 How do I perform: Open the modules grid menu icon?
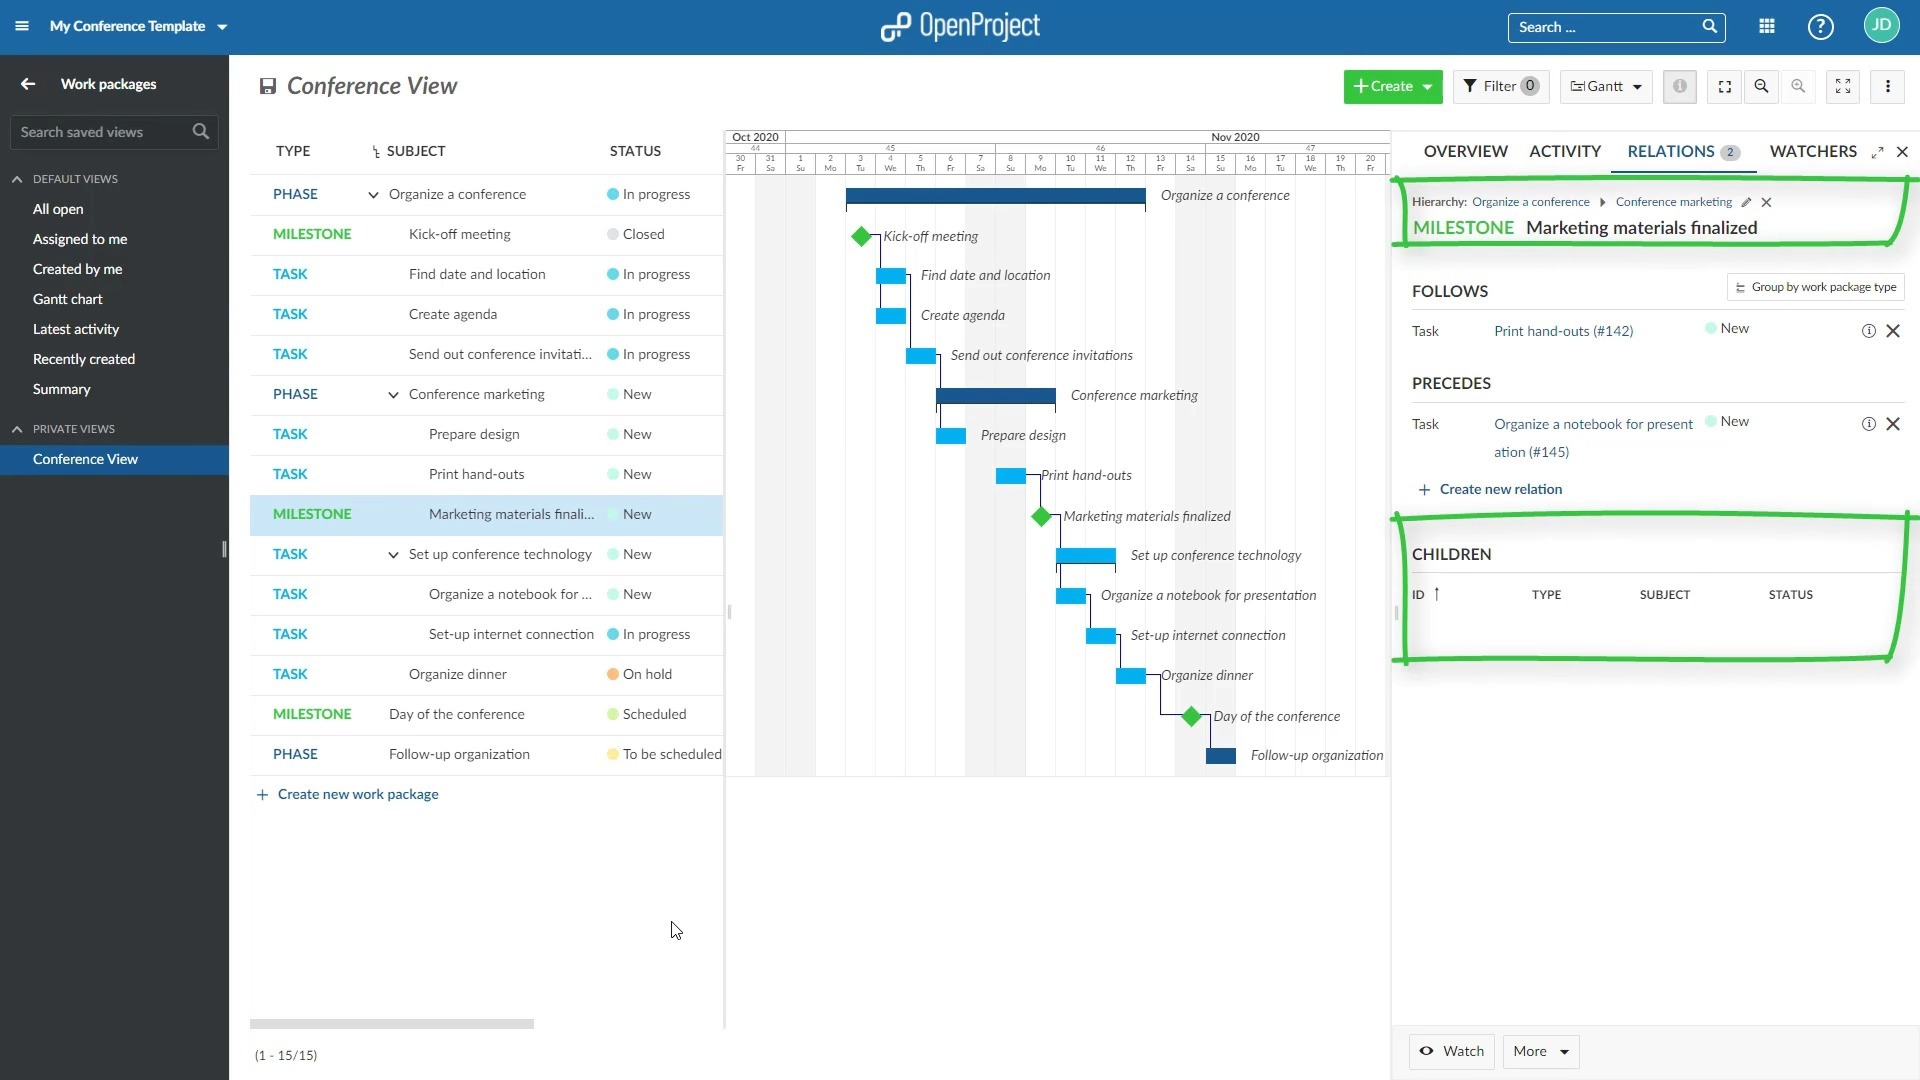coord(1767,27)
